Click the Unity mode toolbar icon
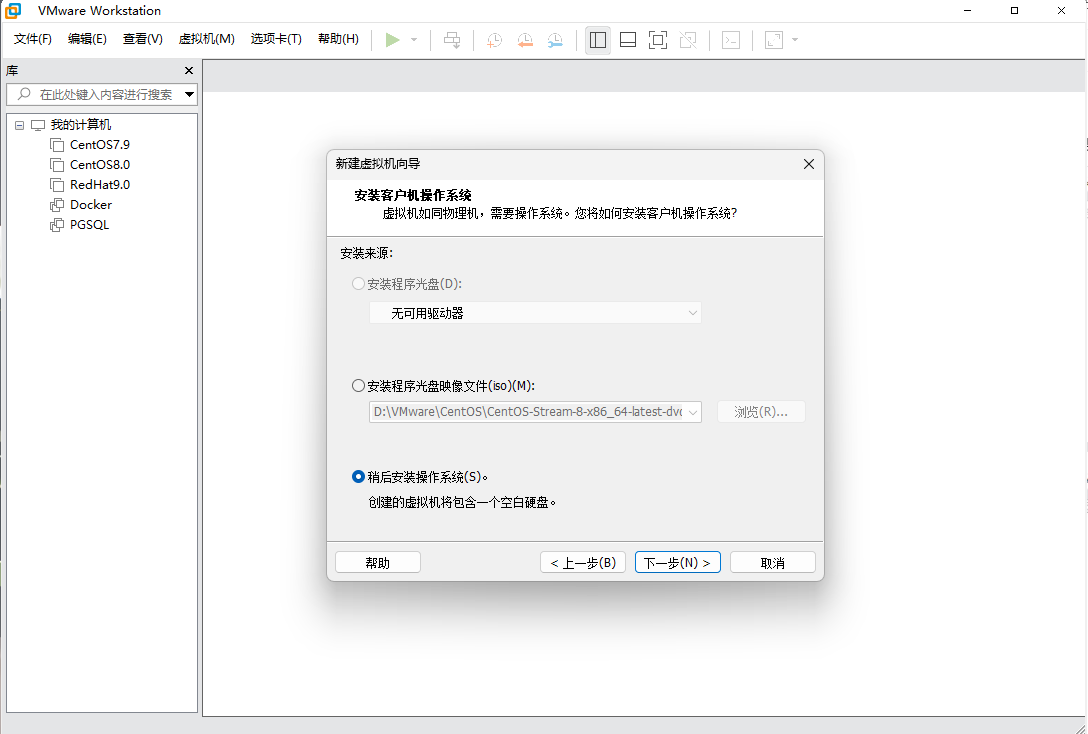 (x=688, y=40)
